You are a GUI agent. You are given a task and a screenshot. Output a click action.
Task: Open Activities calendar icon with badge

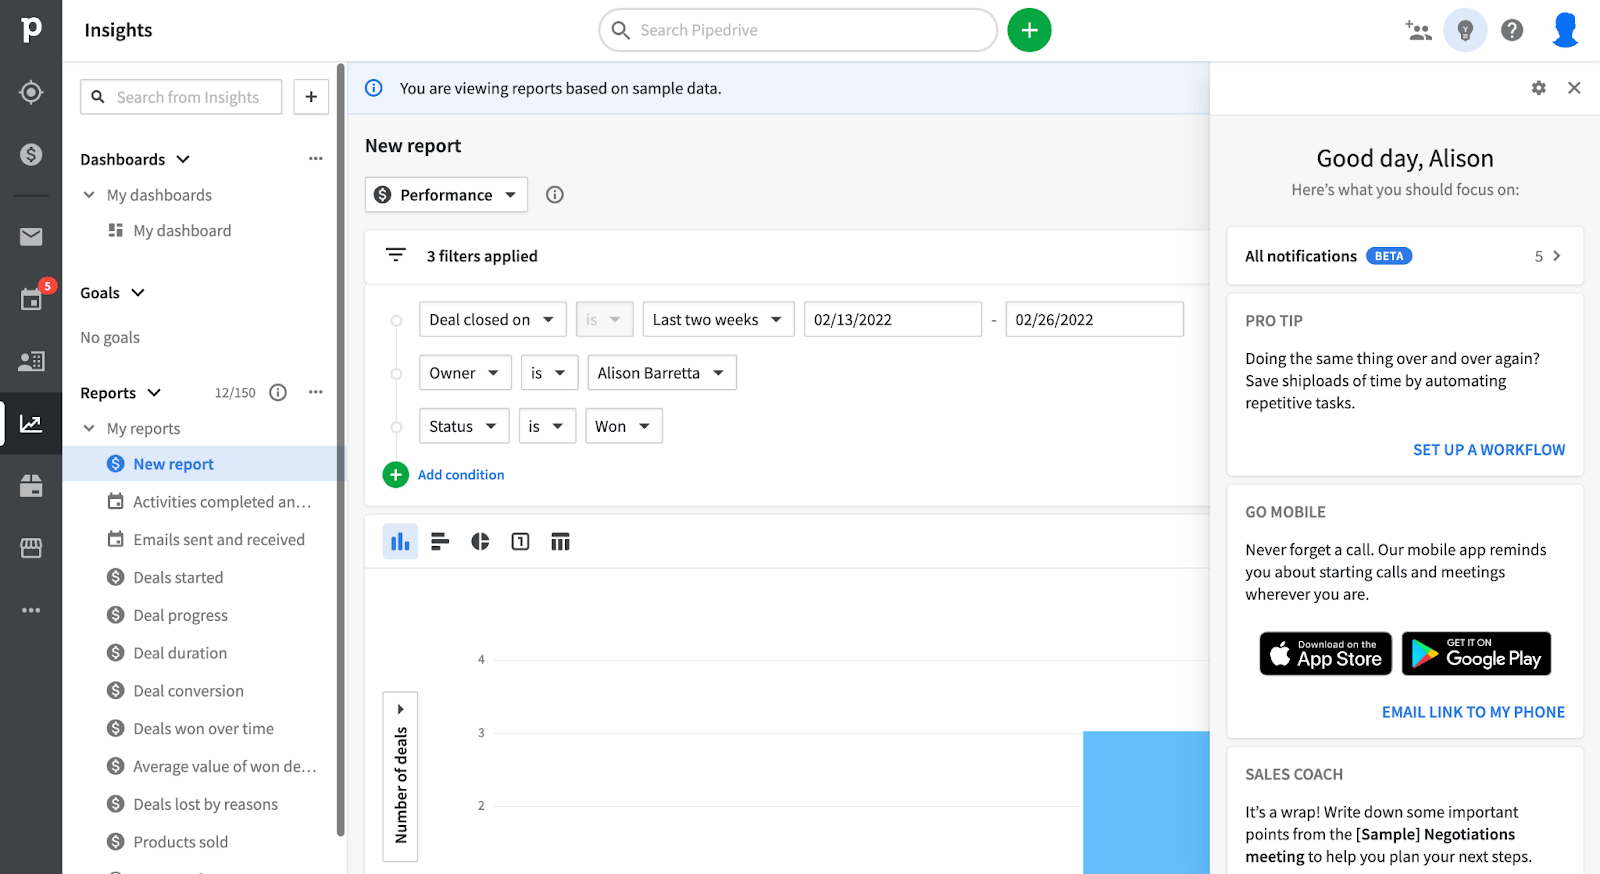tap(31, 299)
